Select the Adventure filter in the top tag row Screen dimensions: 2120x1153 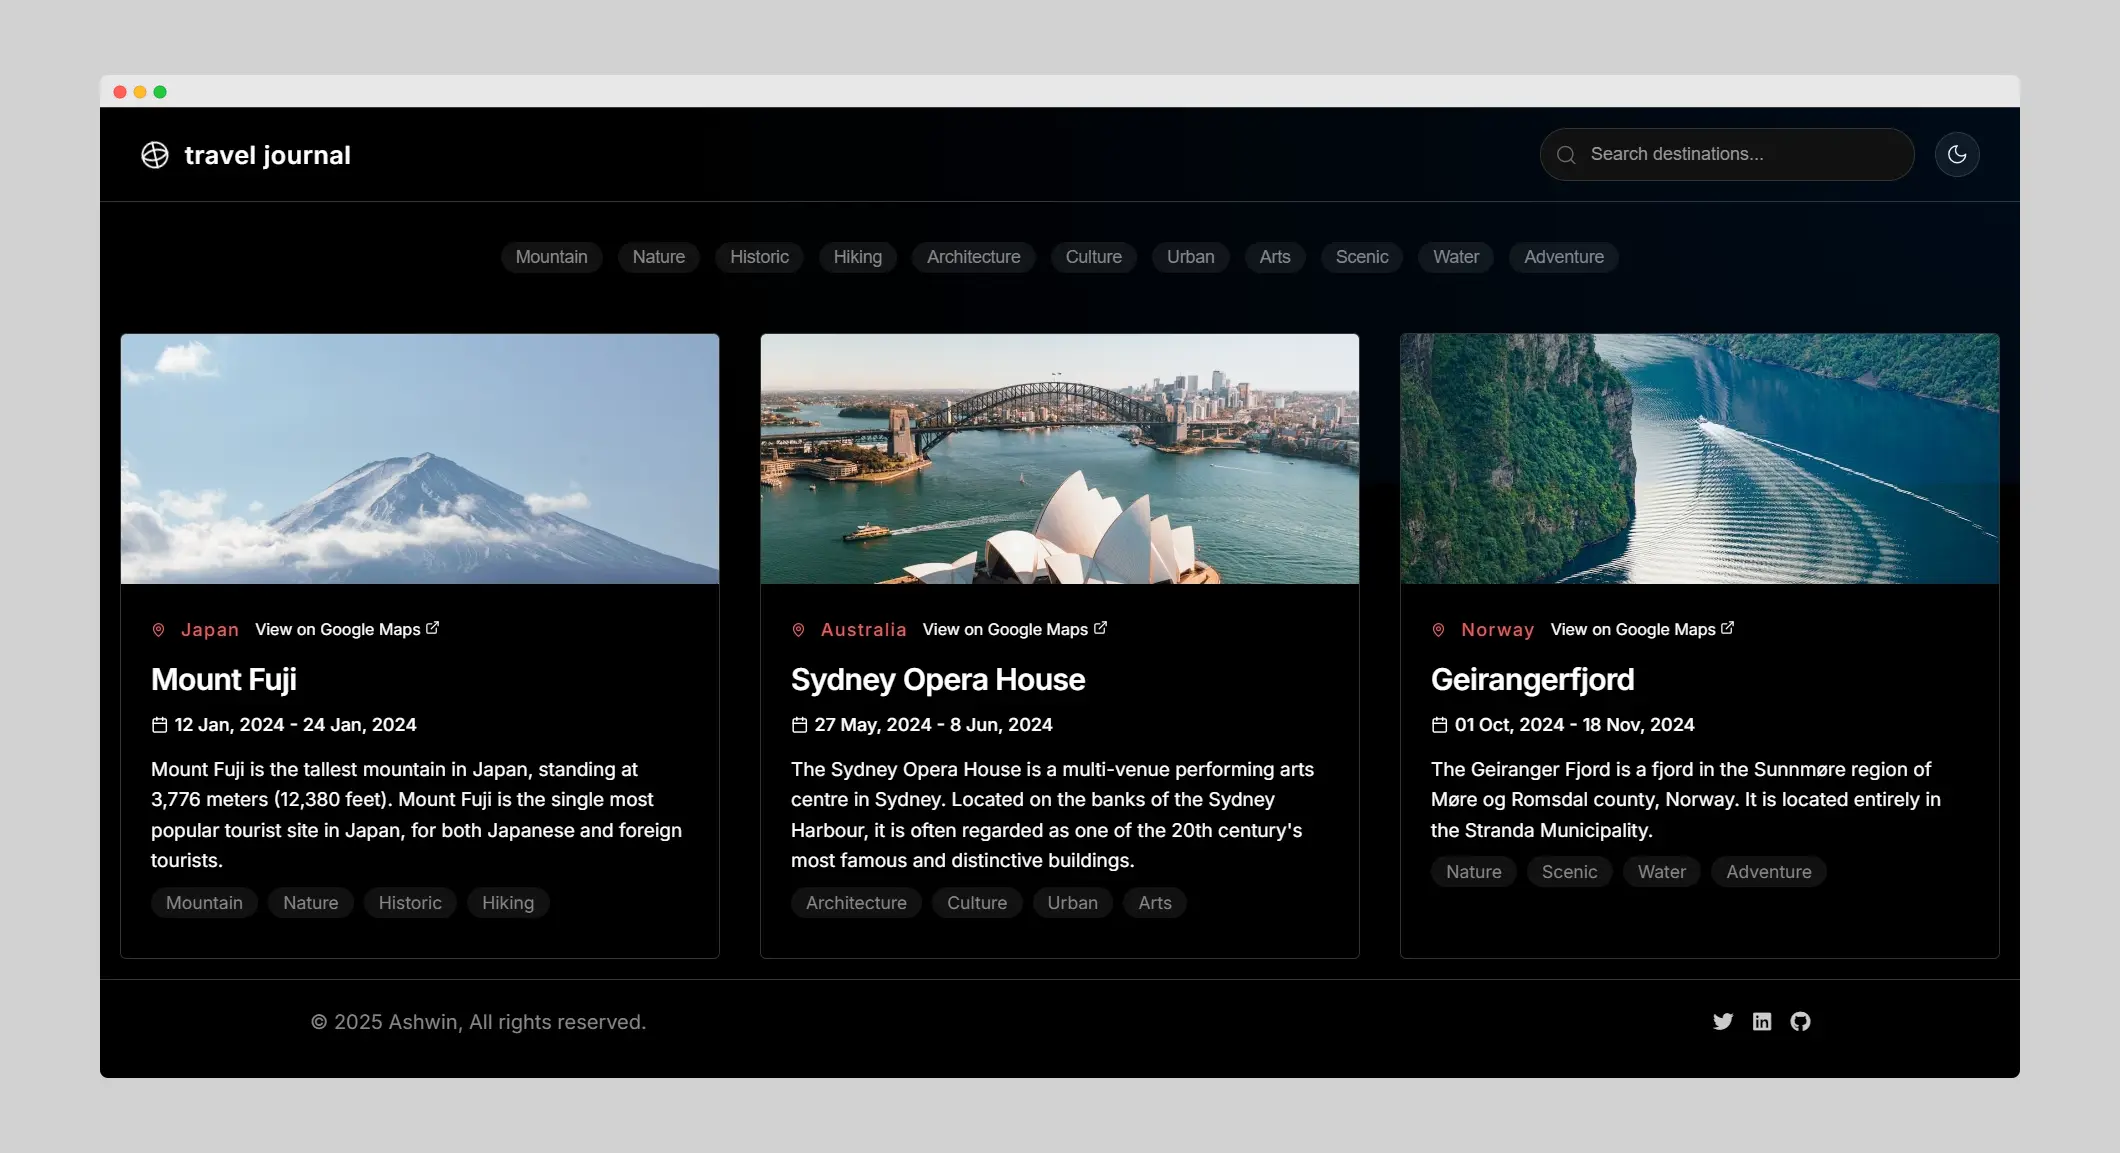[x=1563, y=257]
